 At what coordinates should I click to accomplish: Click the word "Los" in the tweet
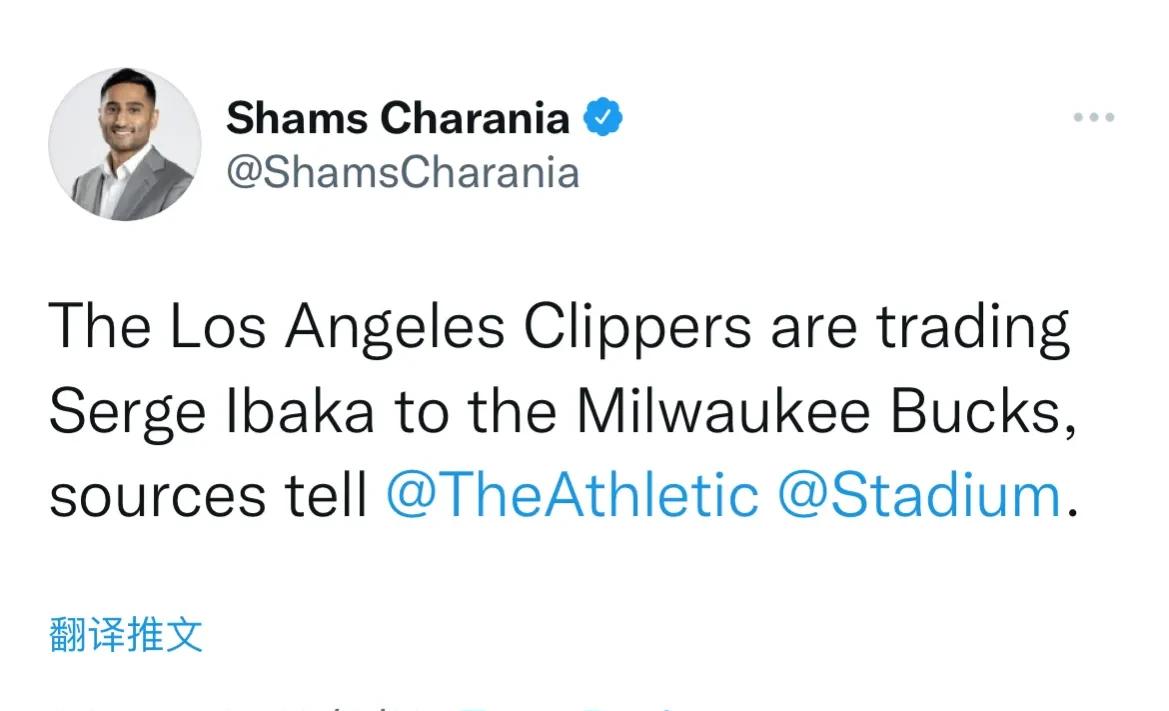tap(218, 326)
